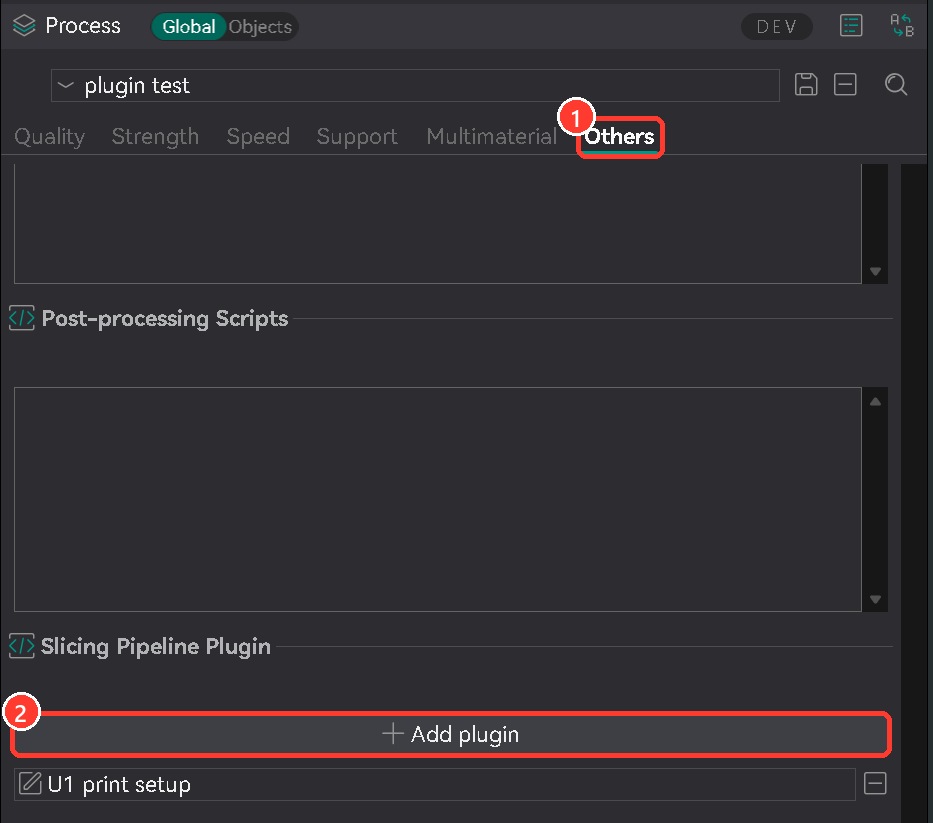This screenshot has width=933, height=823.
Task: Open the 'plugin test' preset dropdown
Action: (415, 86)
